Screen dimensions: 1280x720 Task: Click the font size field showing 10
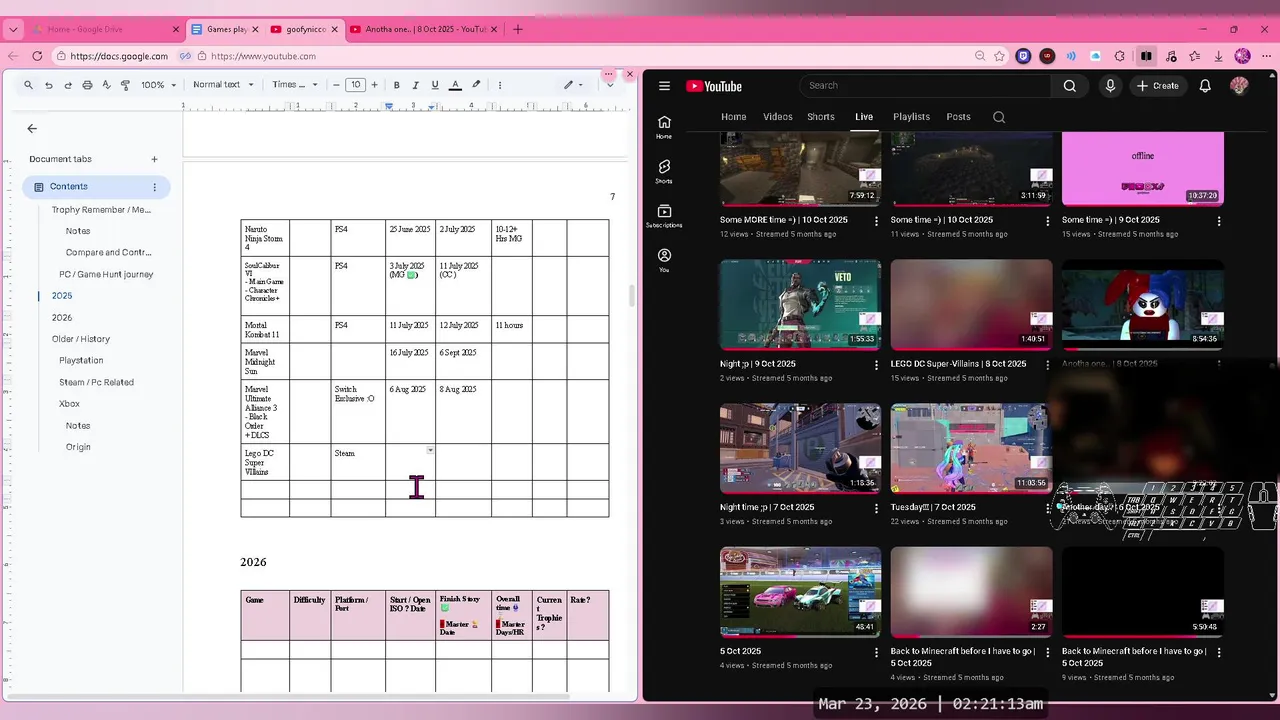tap(355, 85)
